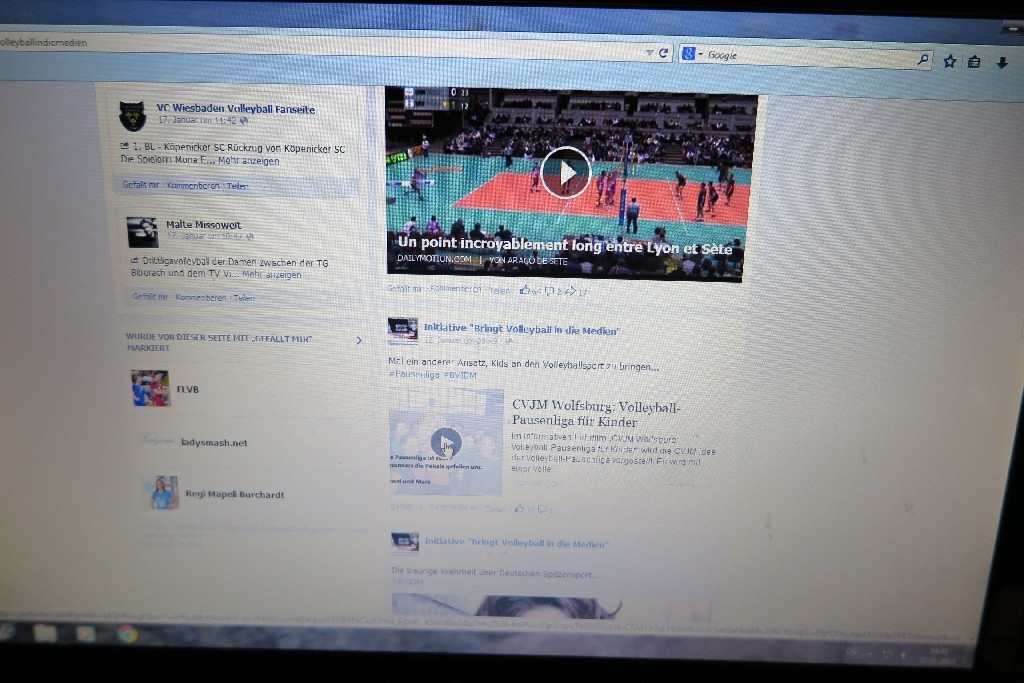1024x683 pixels.
Task: Expand 'Mehr anzeigen' in Malte Missoweit post
Action: tap(272, 275)
